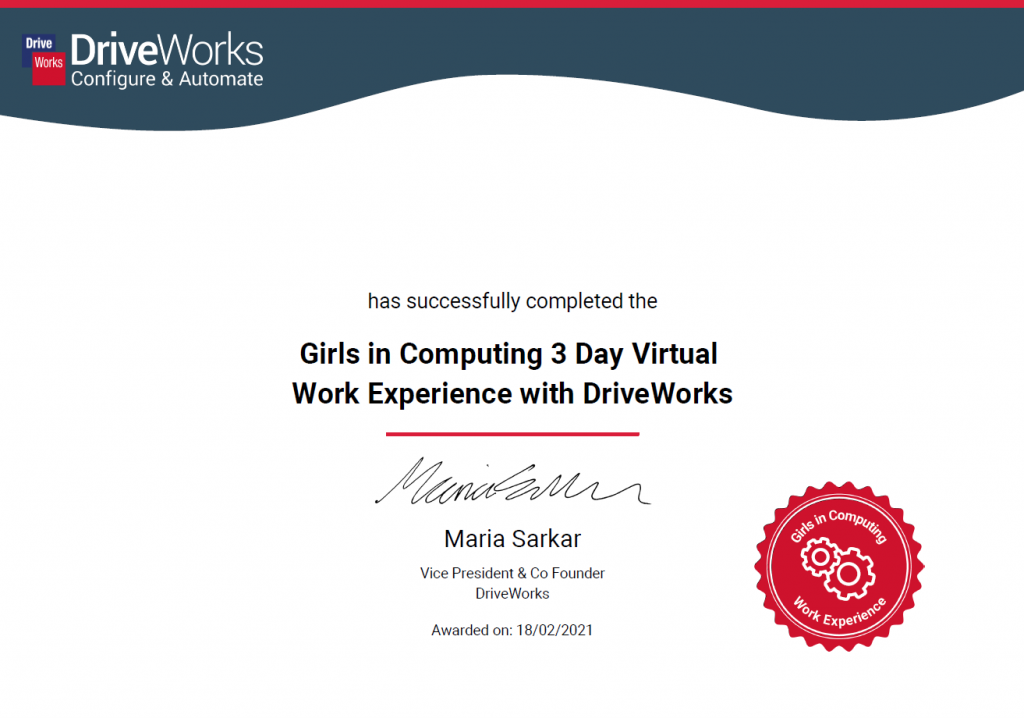Image resolution: width=1024 pixels, height=718 pixels.
Task: Click 'Vice President & Co Founder' title
Action: [x=512, y=573]
